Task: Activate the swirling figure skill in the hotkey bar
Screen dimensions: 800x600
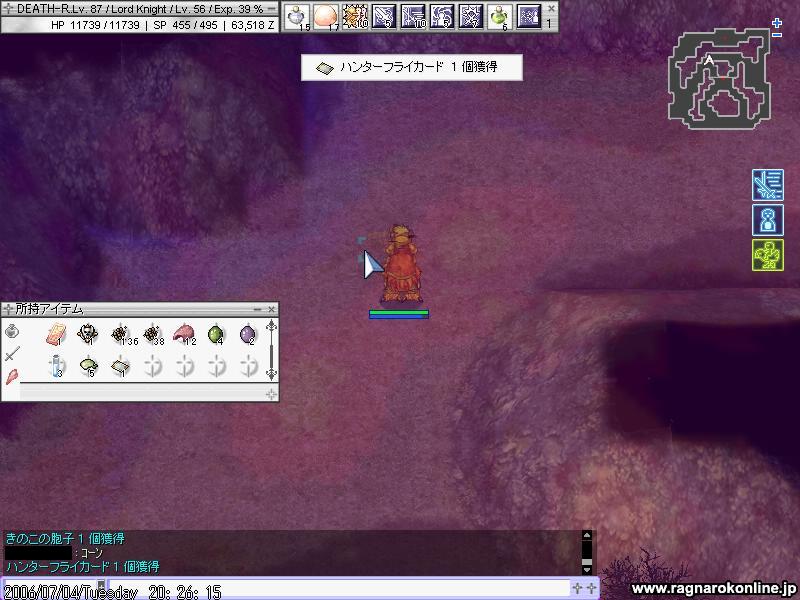Action: click(442, 16)
